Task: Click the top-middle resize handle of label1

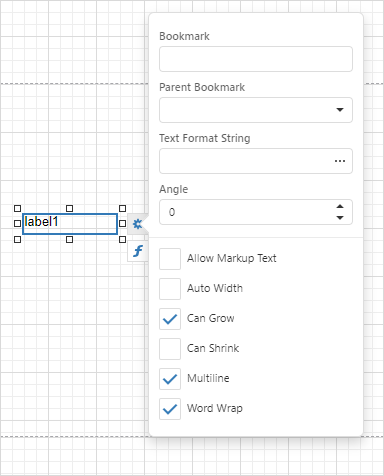Action: (69, 208)
